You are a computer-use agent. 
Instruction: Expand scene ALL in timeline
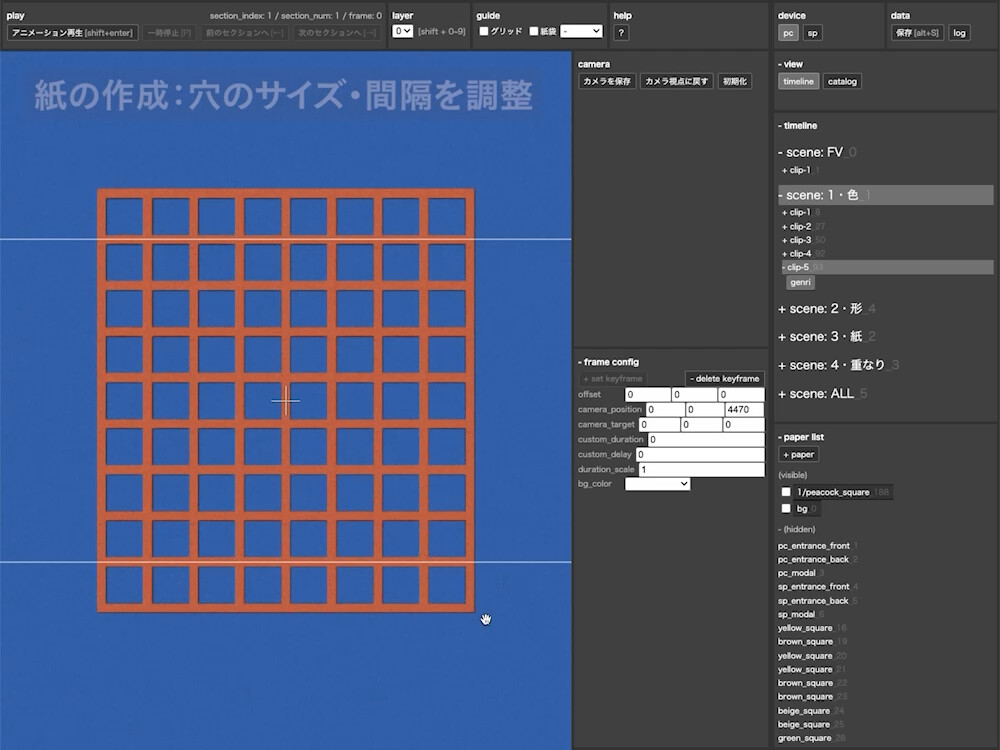pyautogui.click(x=816, y=394)
